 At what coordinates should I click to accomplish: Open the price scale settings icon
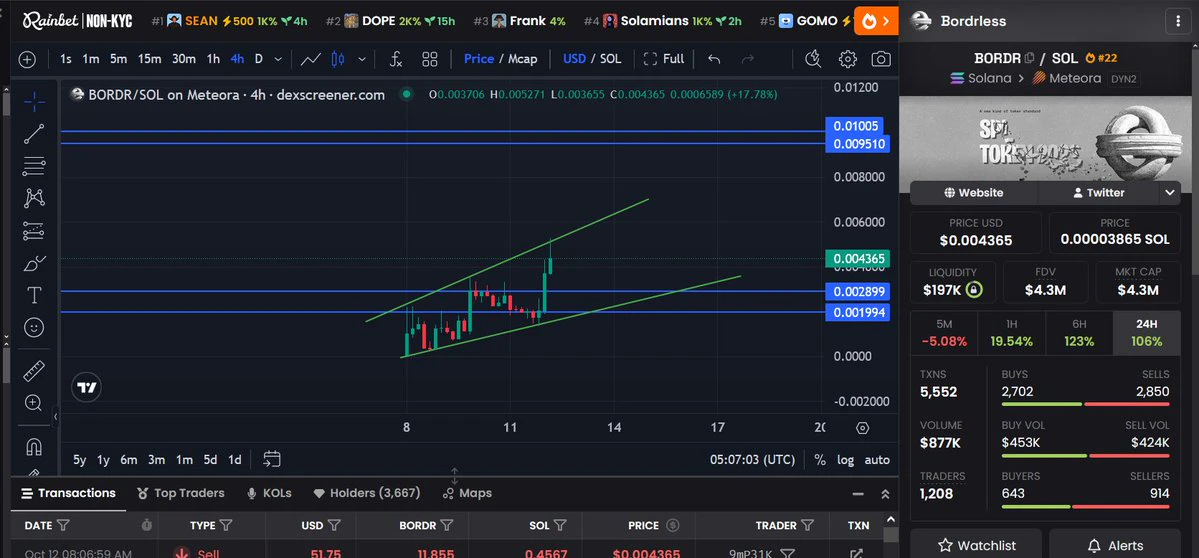(x=863, y=428)
